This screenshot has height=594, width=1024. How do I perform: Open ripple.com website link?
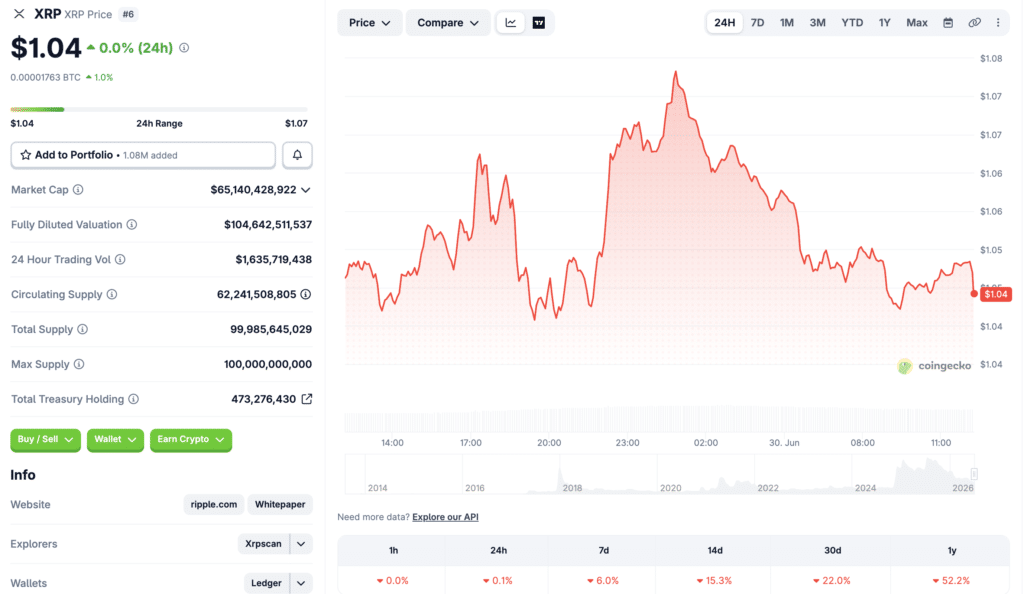tap(214, 505)
